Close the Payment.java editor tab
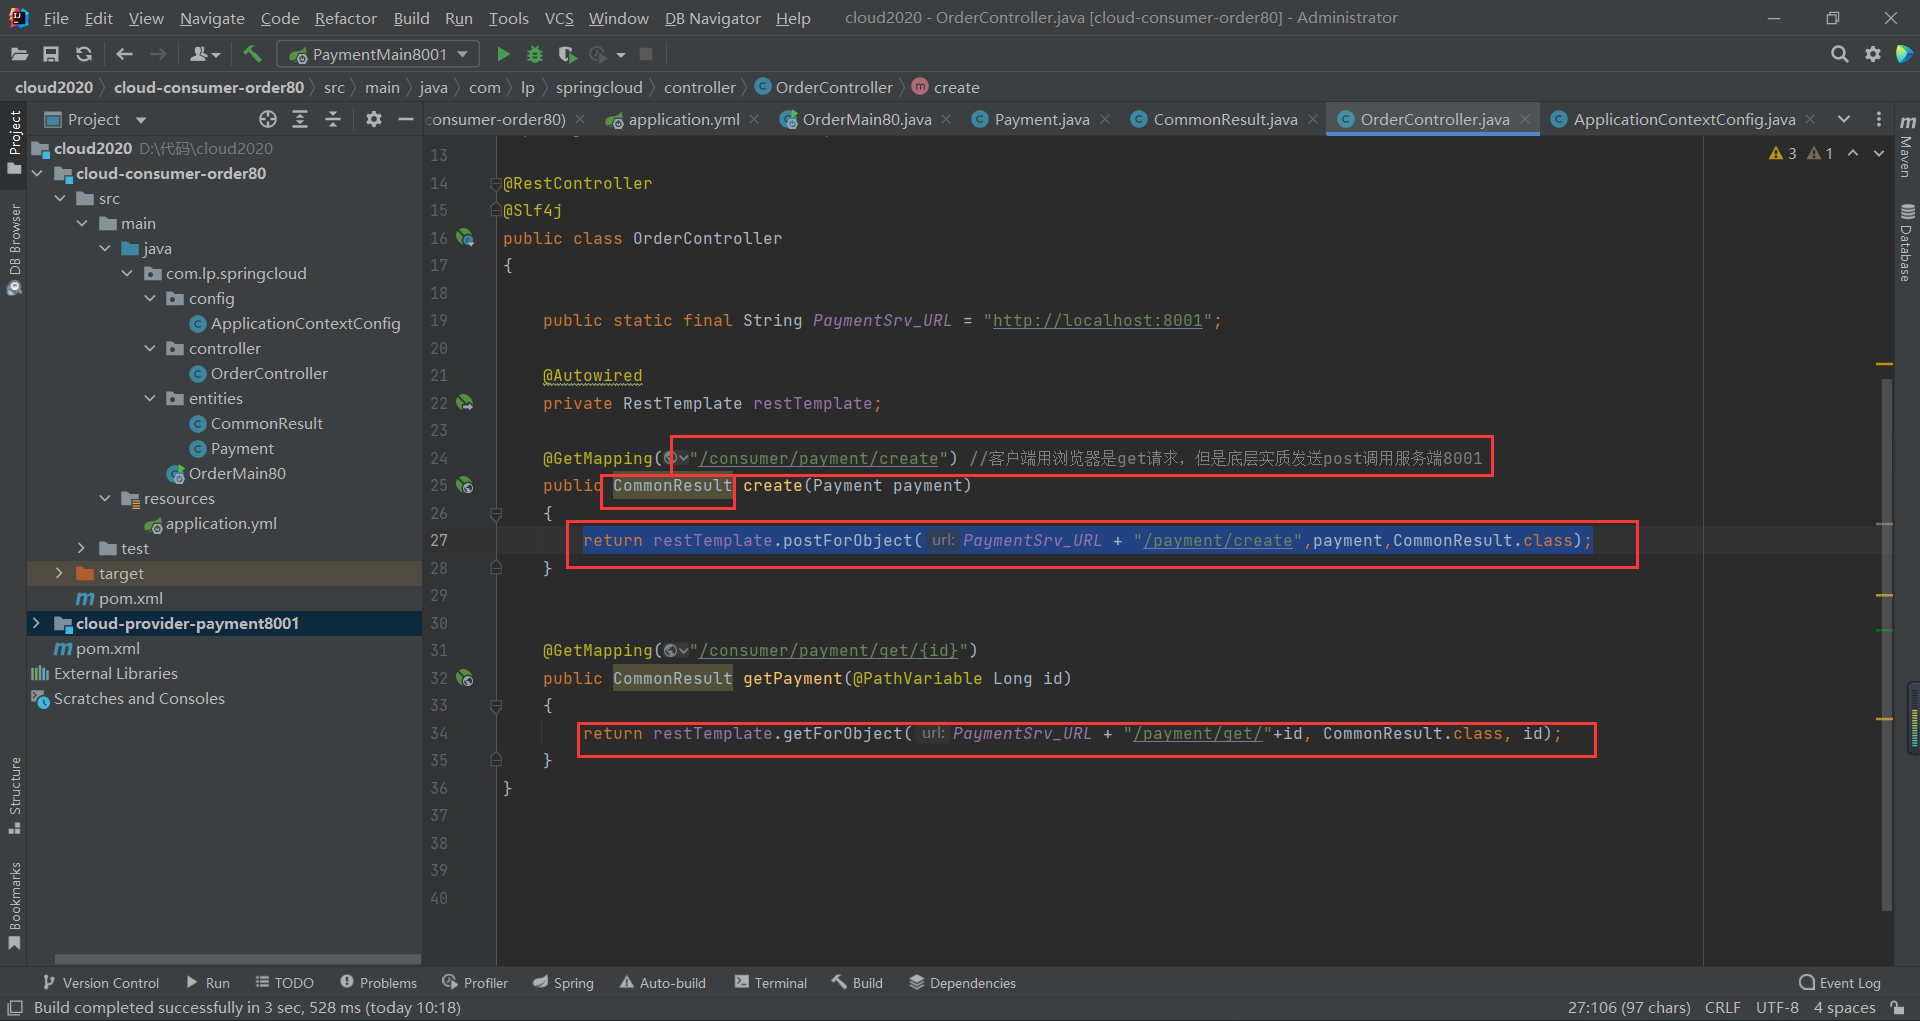Screen dimensions: 1920x1021 [1105, 119]
